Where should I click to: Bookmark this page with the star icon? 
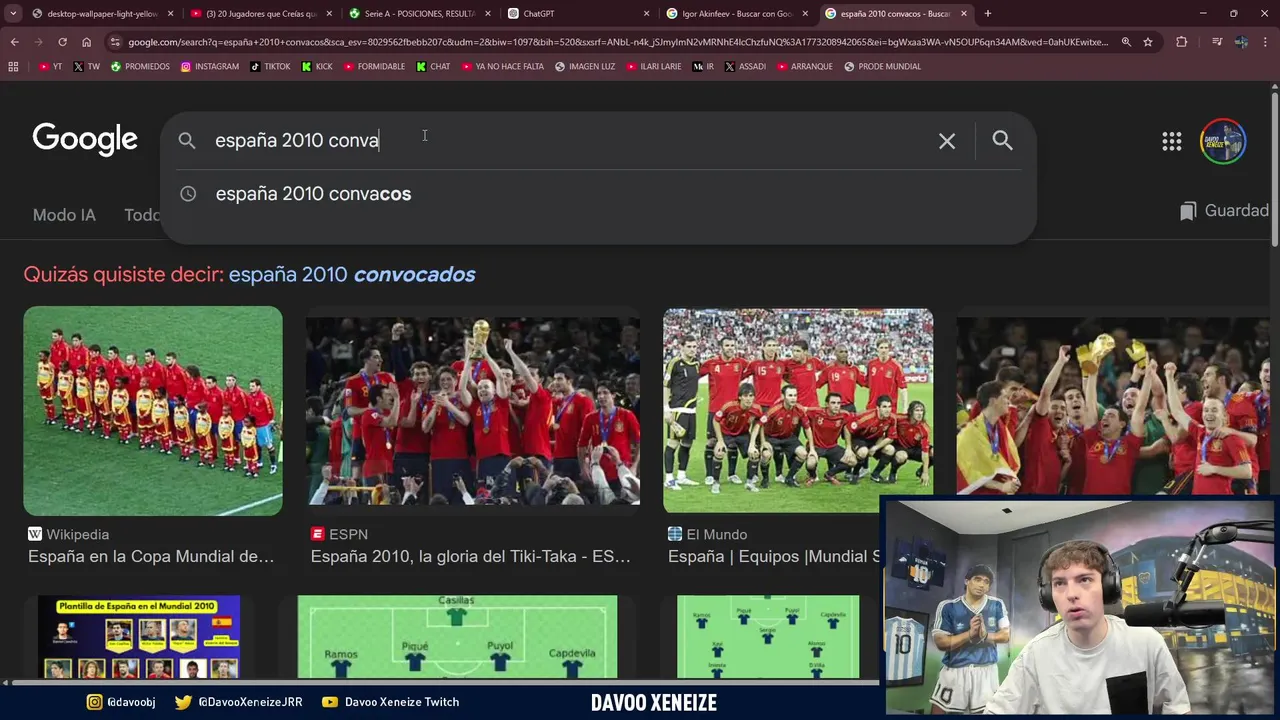1148,42
